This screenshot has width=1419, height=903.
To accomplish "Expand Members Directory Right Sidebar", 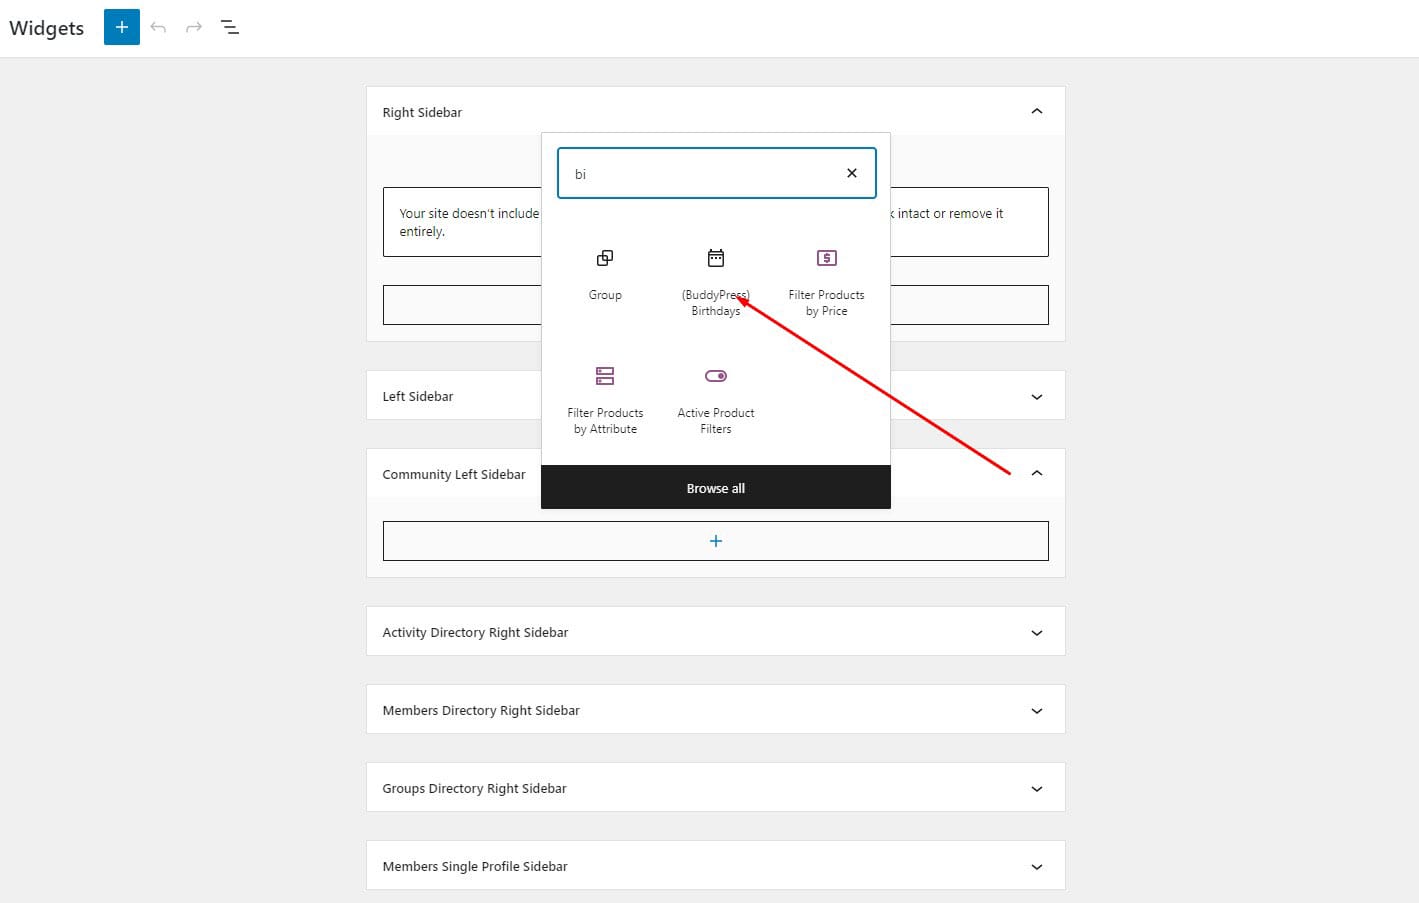I will pyautogui.click(x=1037, y=711).
